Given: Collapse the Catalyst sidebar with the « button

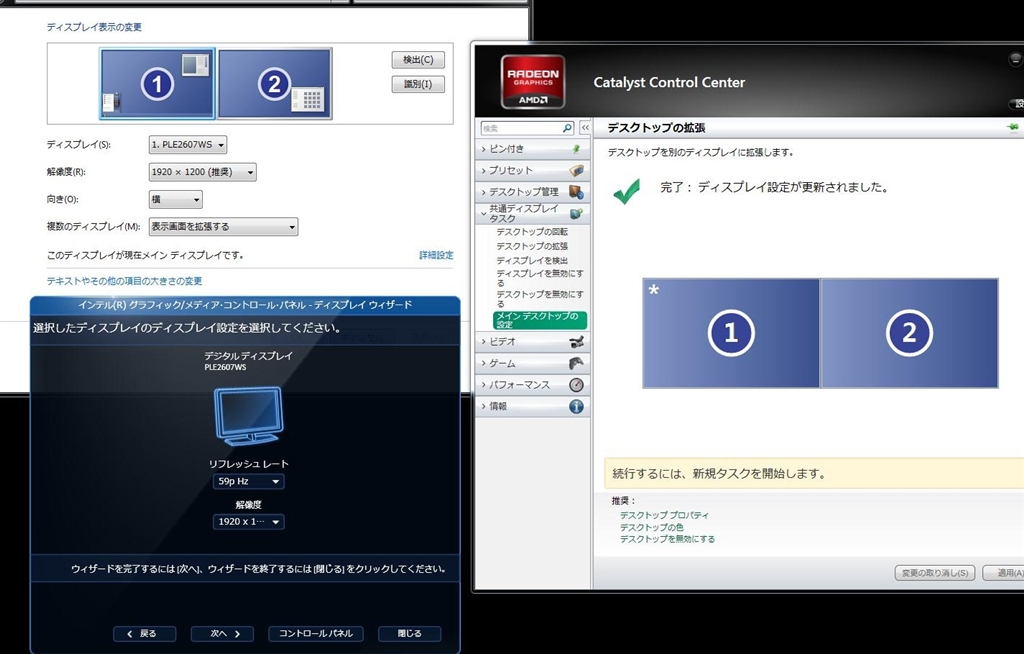Looking at the screenshot, I should (x=584, y=128).
